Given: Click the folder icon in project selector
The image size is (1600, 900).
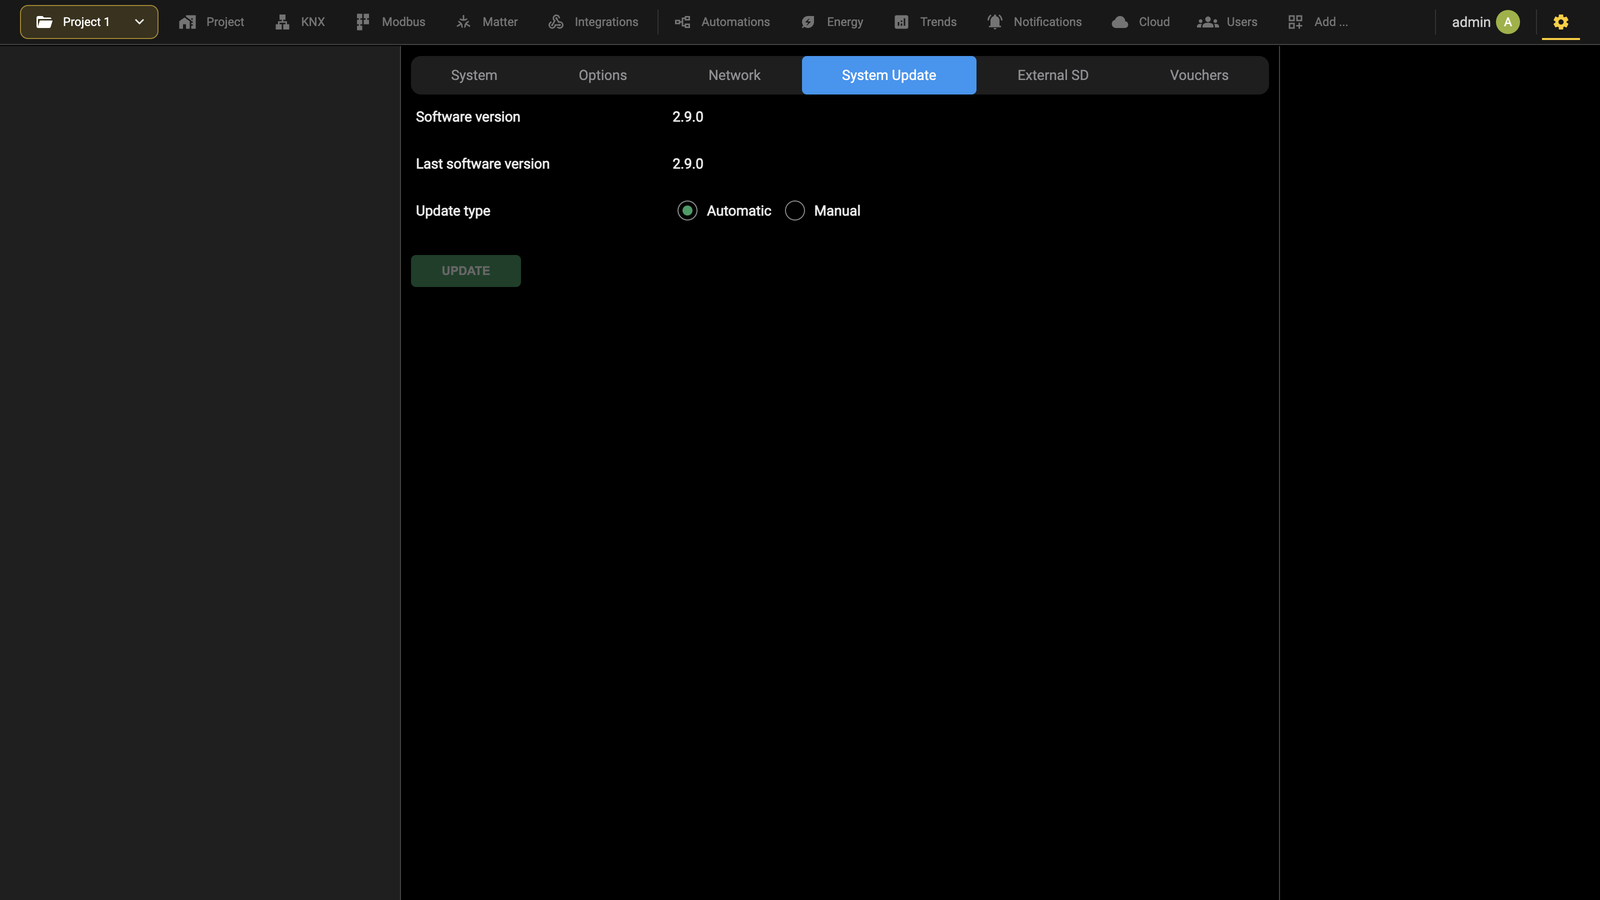Looking at the screenshot, I should tap(44, 22).
